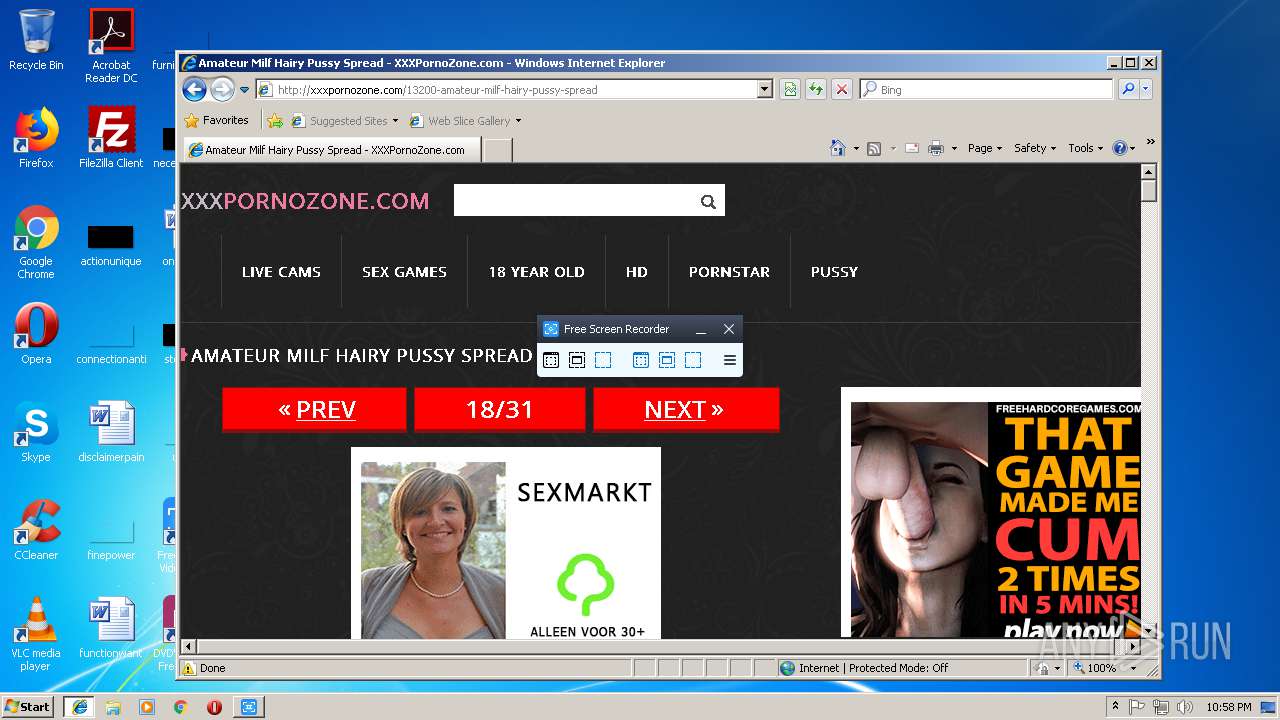Refresh the page with the green arrows icon

point(816,89)
